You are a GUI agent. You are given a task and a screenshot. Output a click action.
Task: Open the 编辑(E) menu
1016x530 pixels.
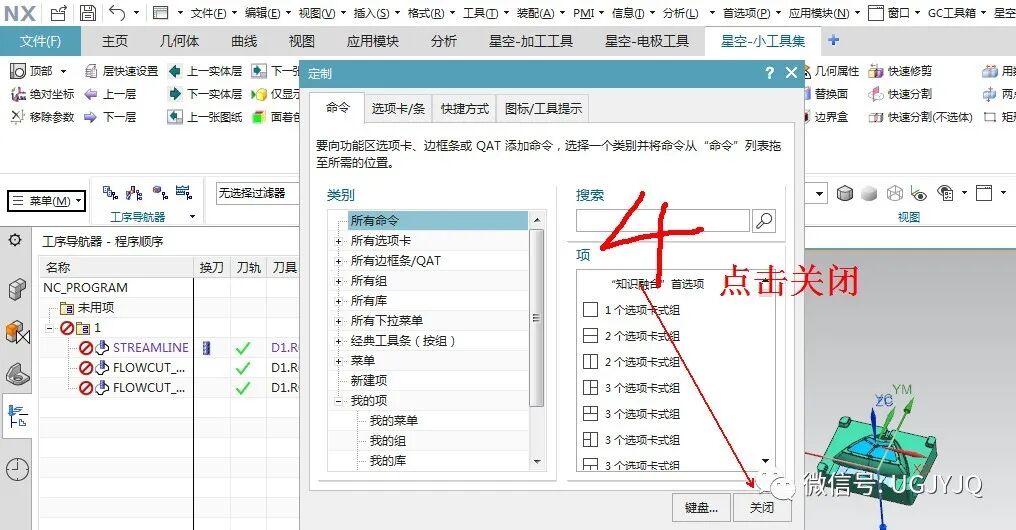(262, 13)
